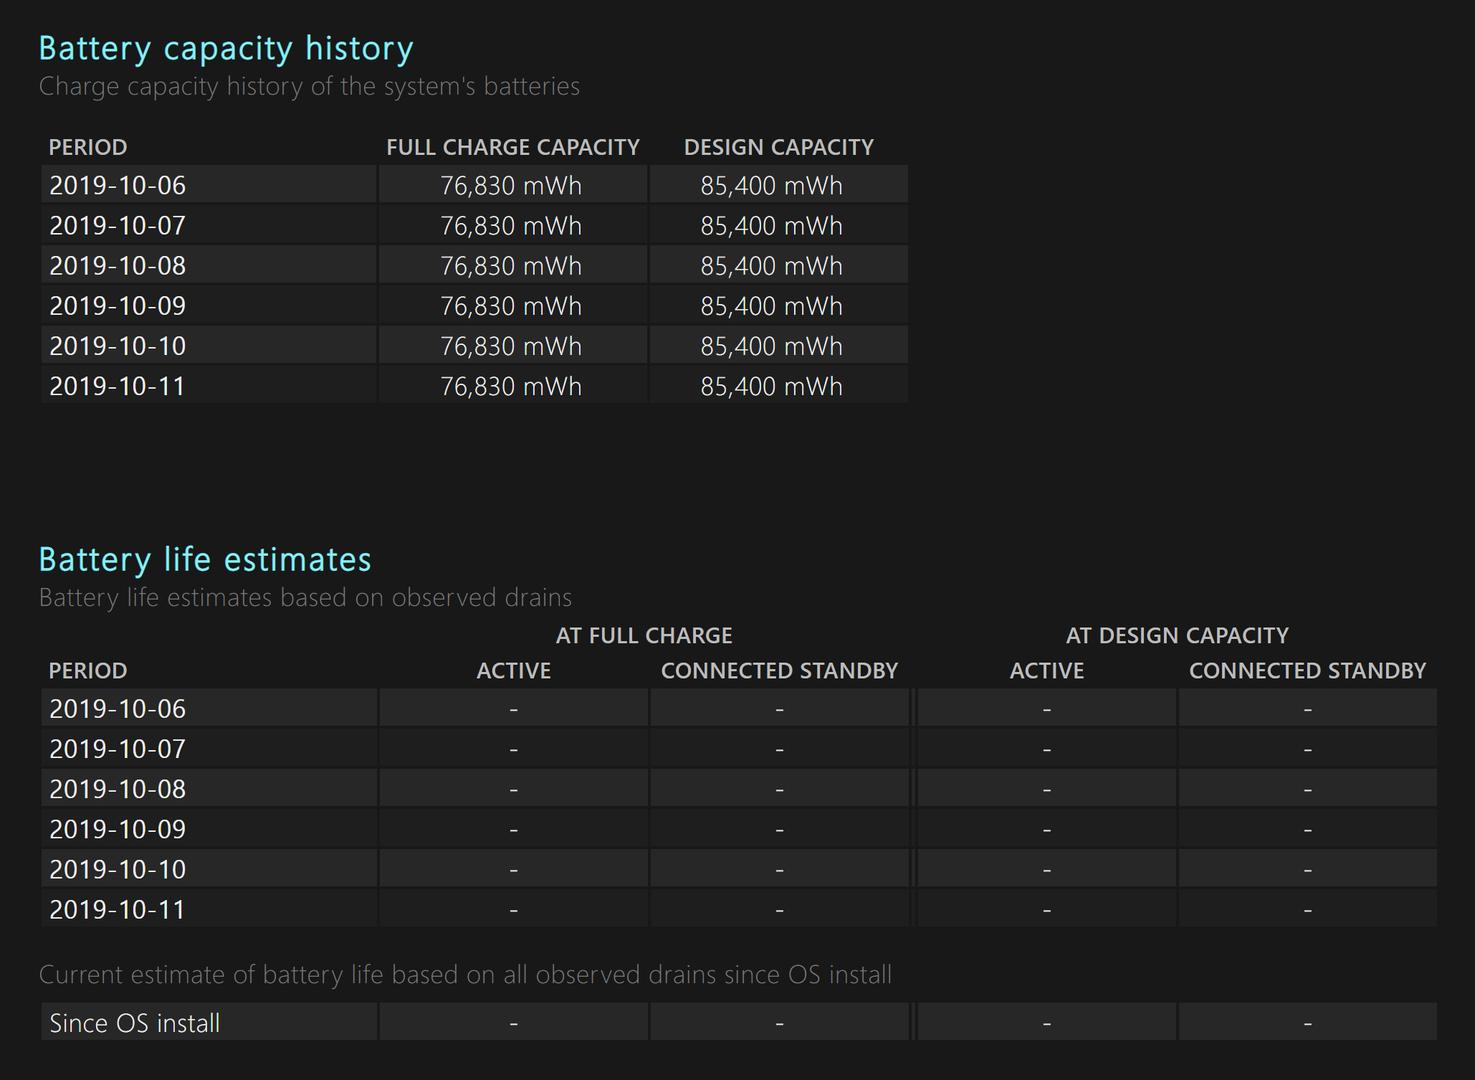Click the FULL CHARGE CAPACITY column header
The image size is (1475, 1080).
(x=513, y=147)
